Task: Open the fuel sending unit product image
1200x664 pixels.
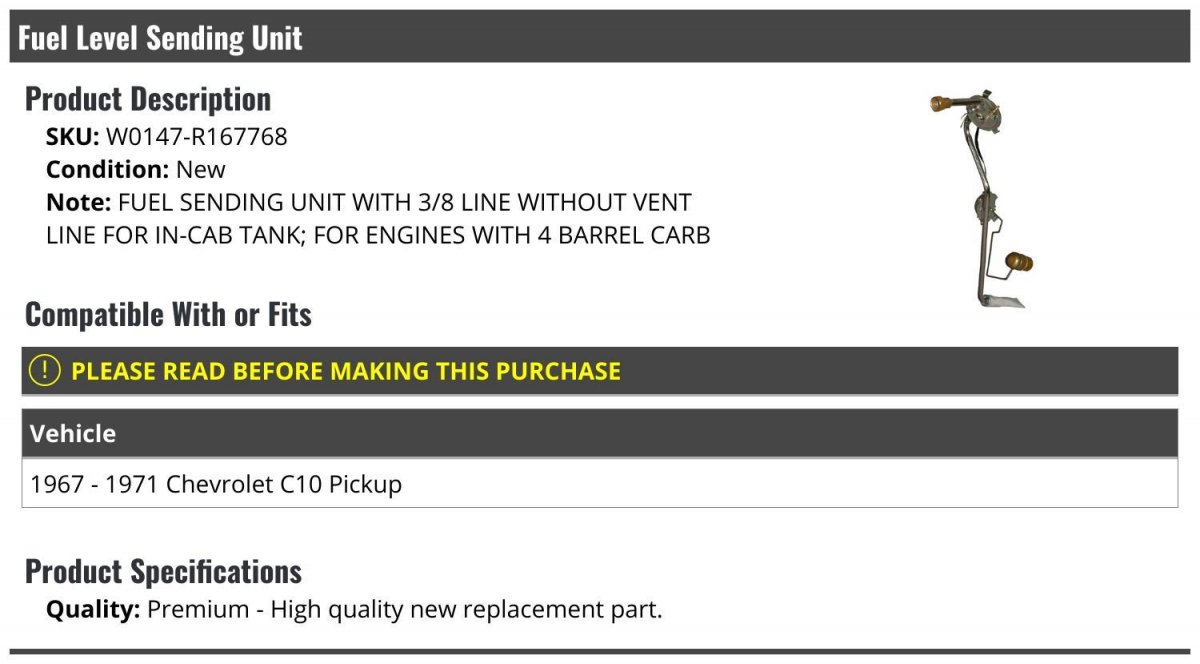Action: [x=980, y=197]
